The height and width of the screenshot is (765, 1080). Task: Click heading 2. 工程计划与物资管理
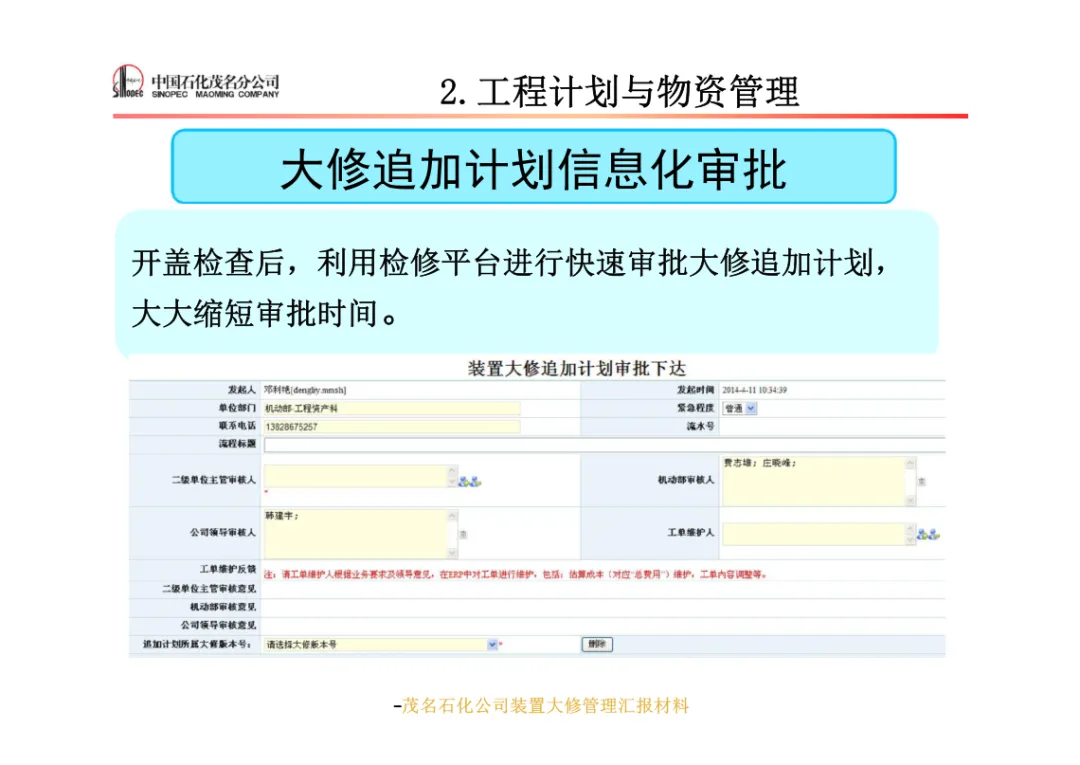pyautogui.click(x=619, y=92)
